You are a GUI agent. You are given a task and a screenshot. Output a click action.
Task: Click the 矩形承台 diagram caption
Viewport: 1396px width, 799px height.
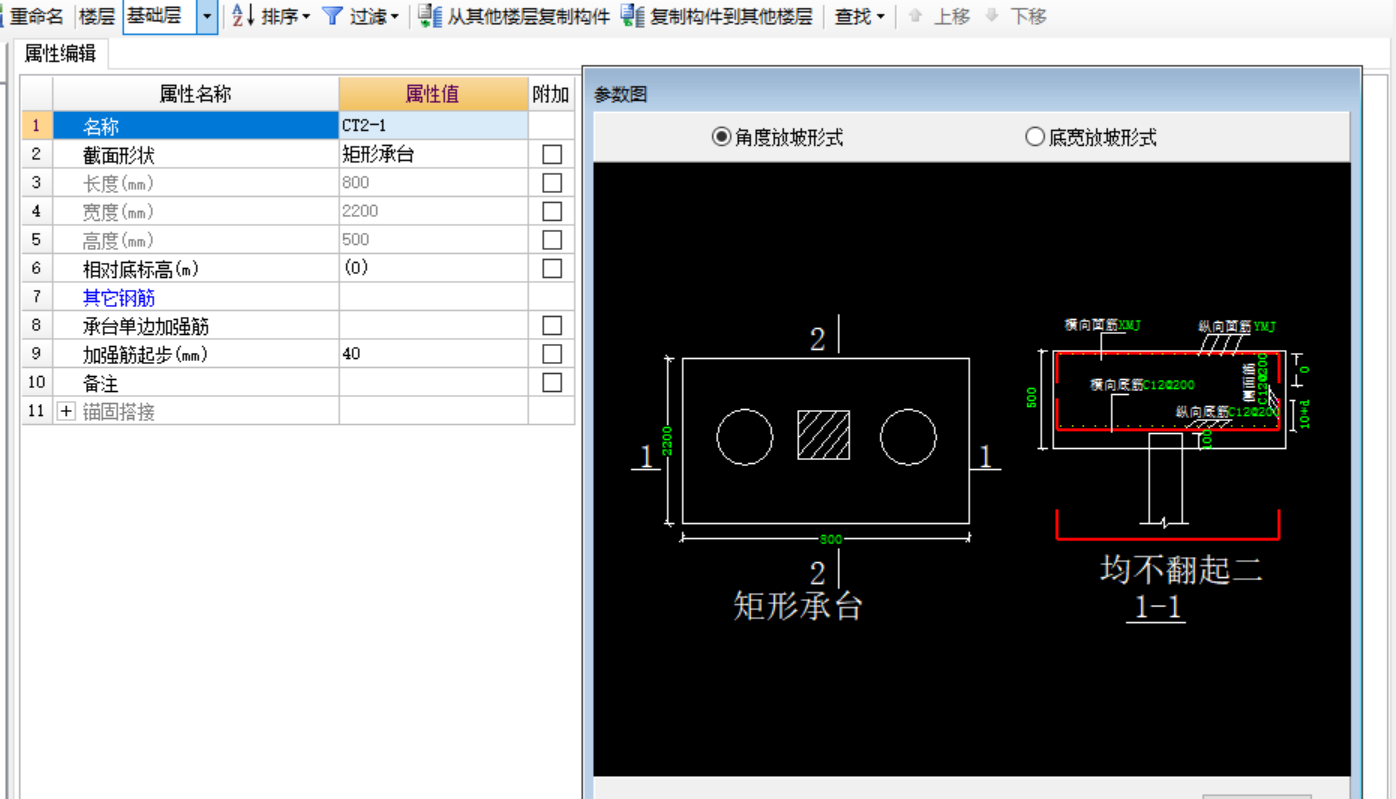pos(797,605)
